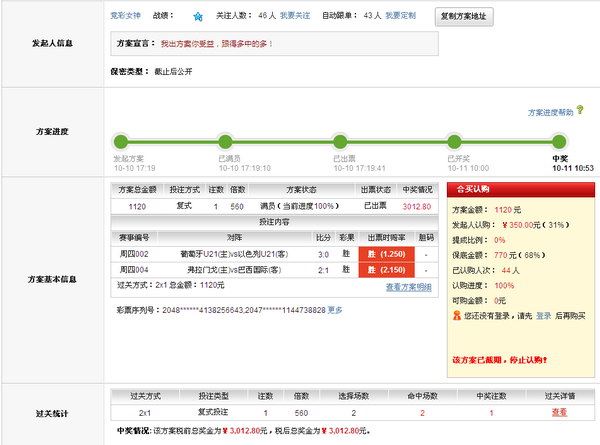Viewport: 600px width, 445px height.
Task: Open the 竞彩女神 user profile link
Action: click(x=126, y=17)
